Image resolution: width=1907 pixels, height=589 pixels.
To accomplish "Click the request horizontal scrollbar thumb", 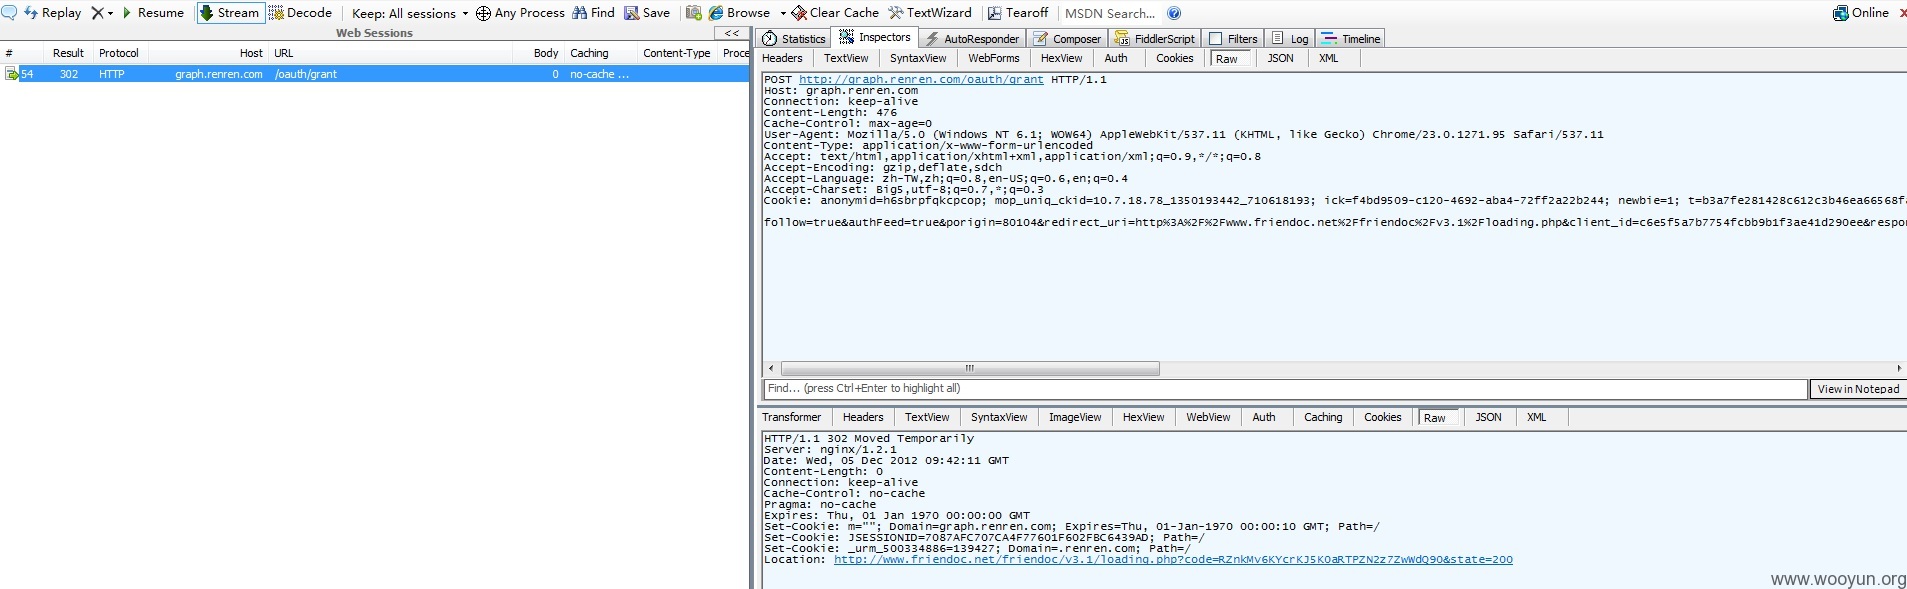I will pos(970,368).
